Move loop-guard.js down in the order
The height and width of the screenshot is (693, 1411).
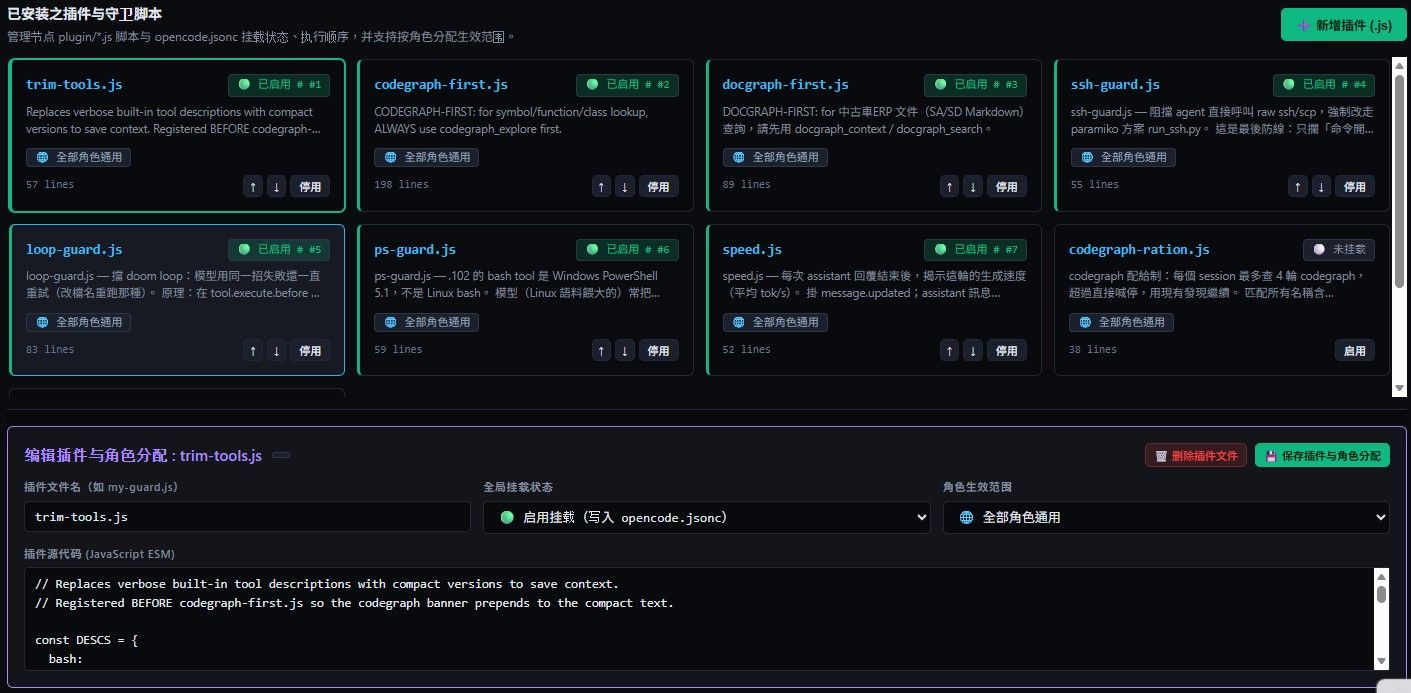click(x=277, y=350)
